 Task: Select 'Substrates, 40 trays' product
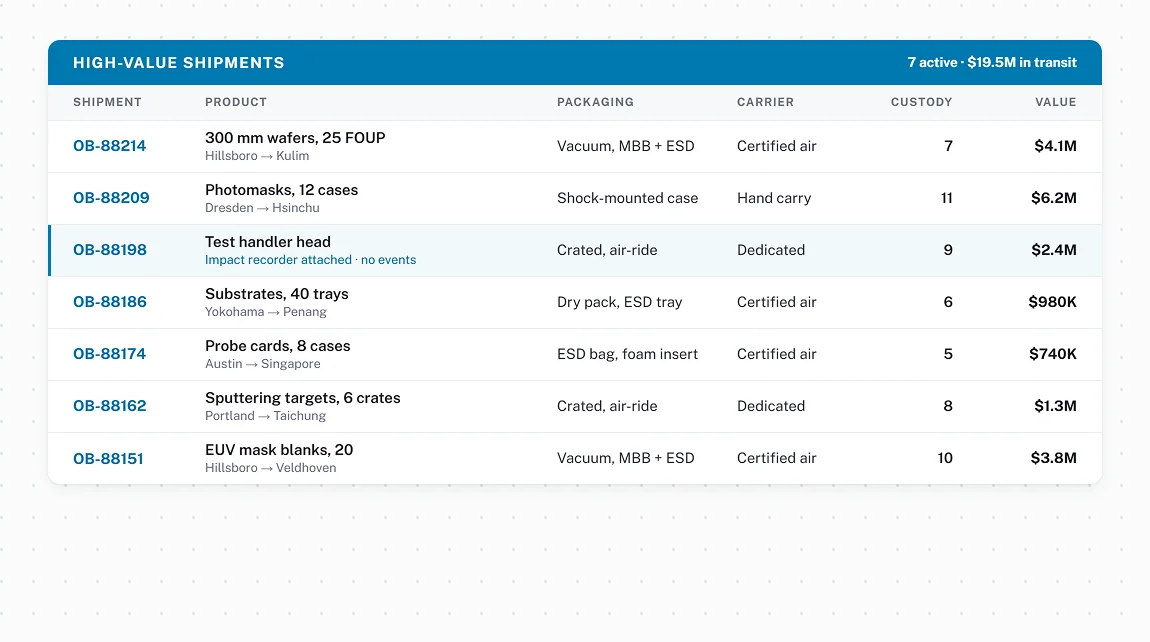pyautogui.click(x=276, y=294)
